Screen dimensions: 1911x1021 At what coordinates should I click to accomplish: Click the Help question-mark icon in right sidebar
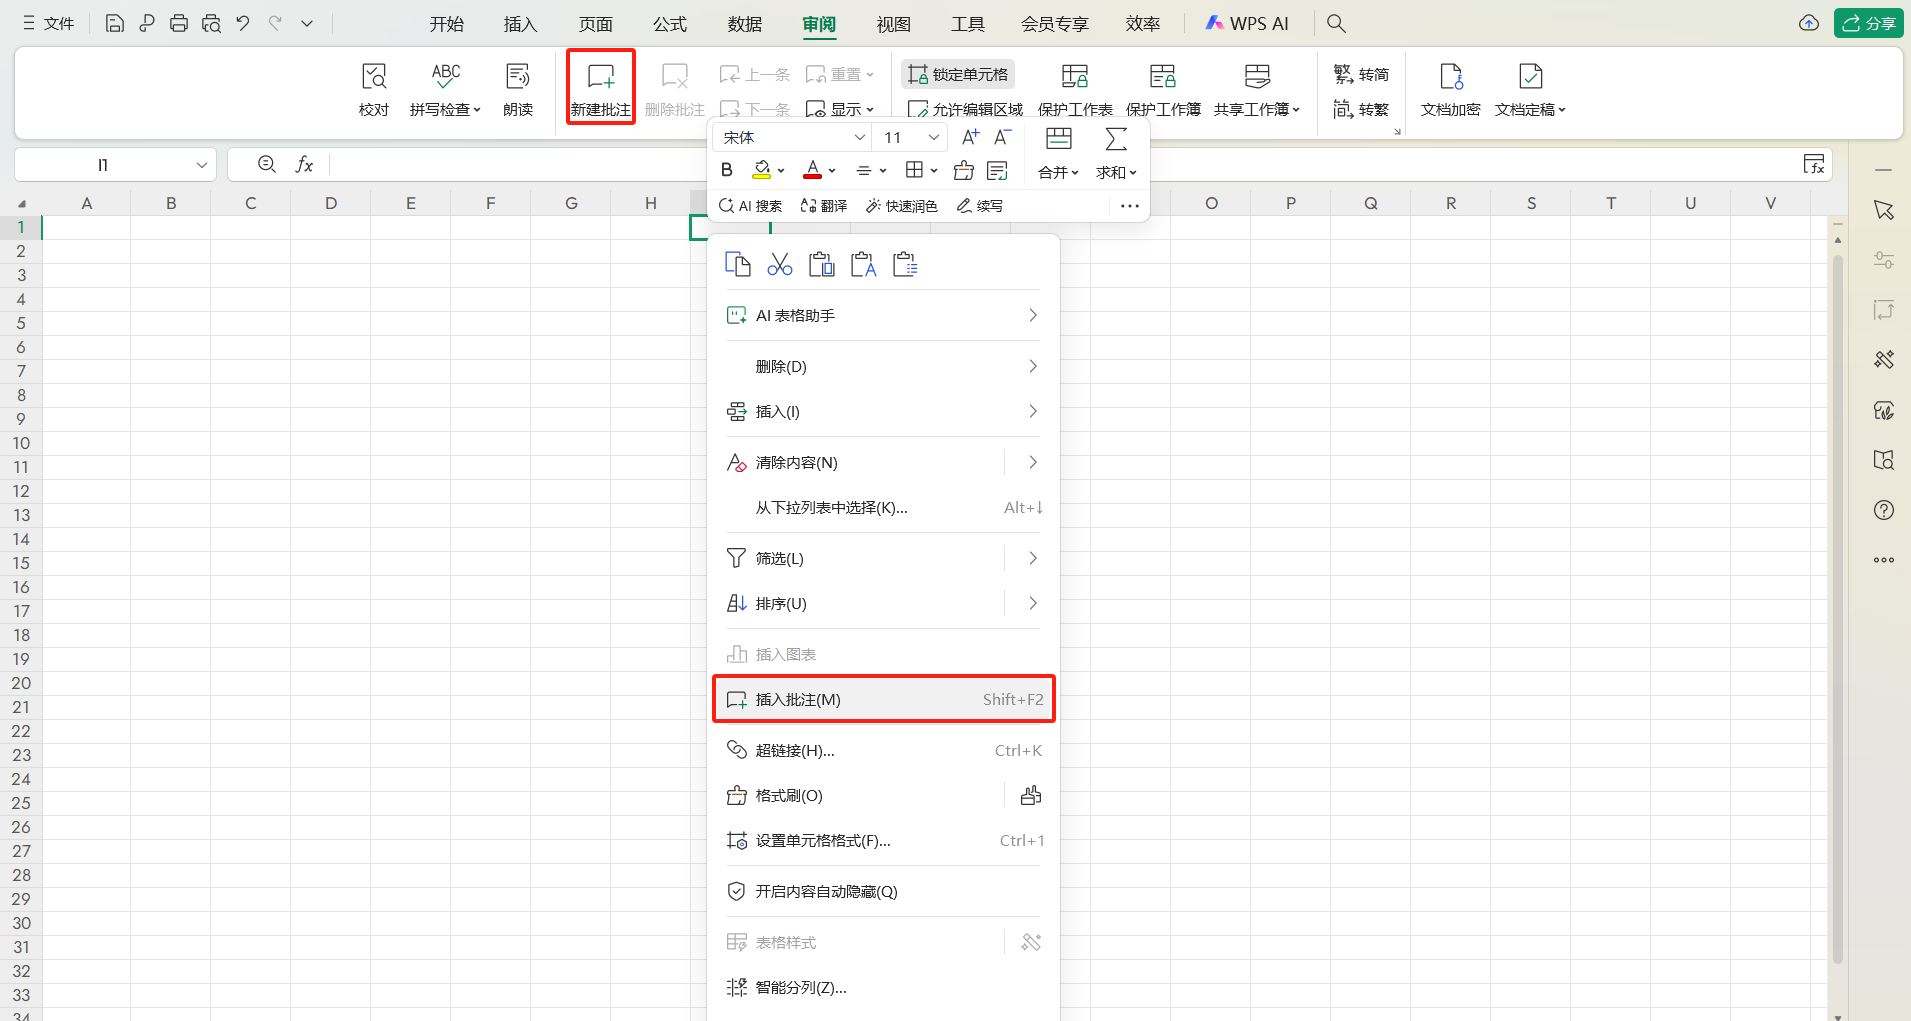point(1884,510)
